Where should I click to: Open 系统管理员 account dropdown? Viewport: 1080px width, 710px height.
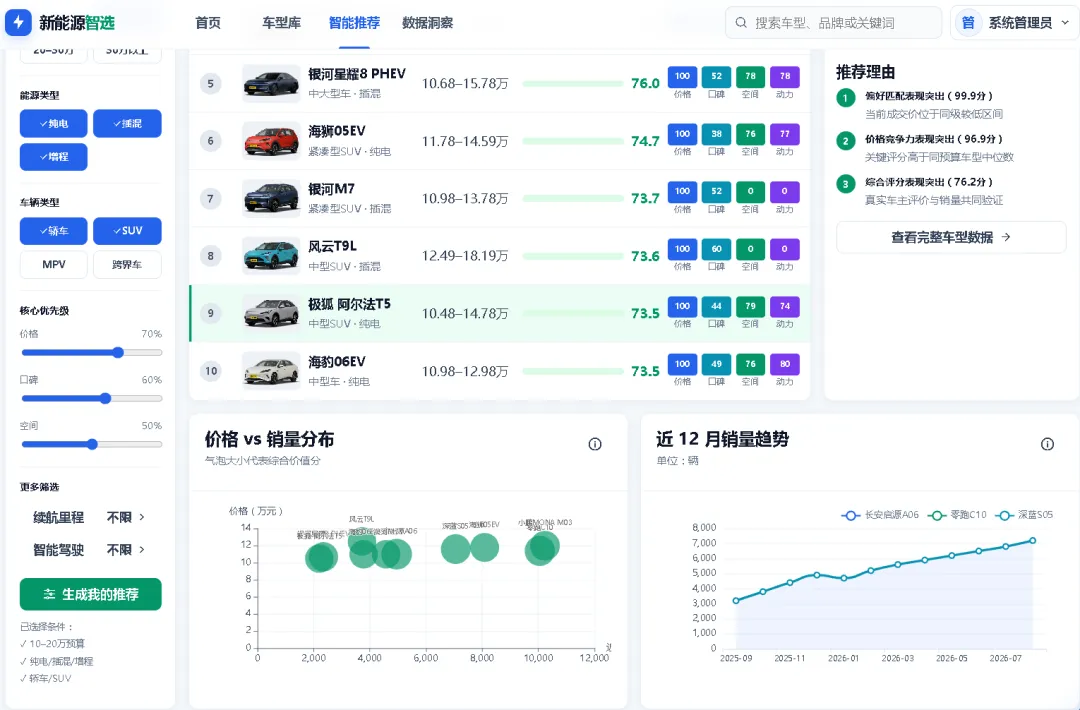(1013, 23)
